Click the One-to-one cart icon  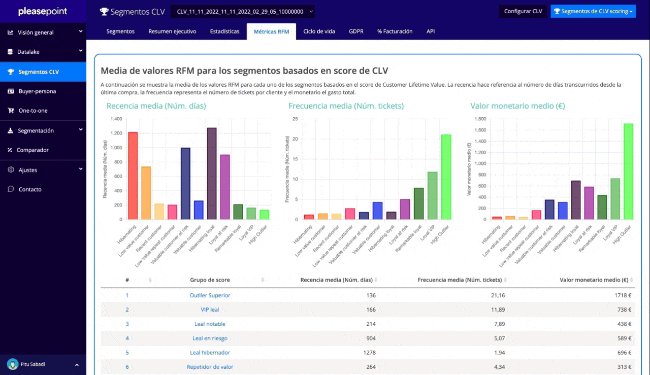pos(11,111)
